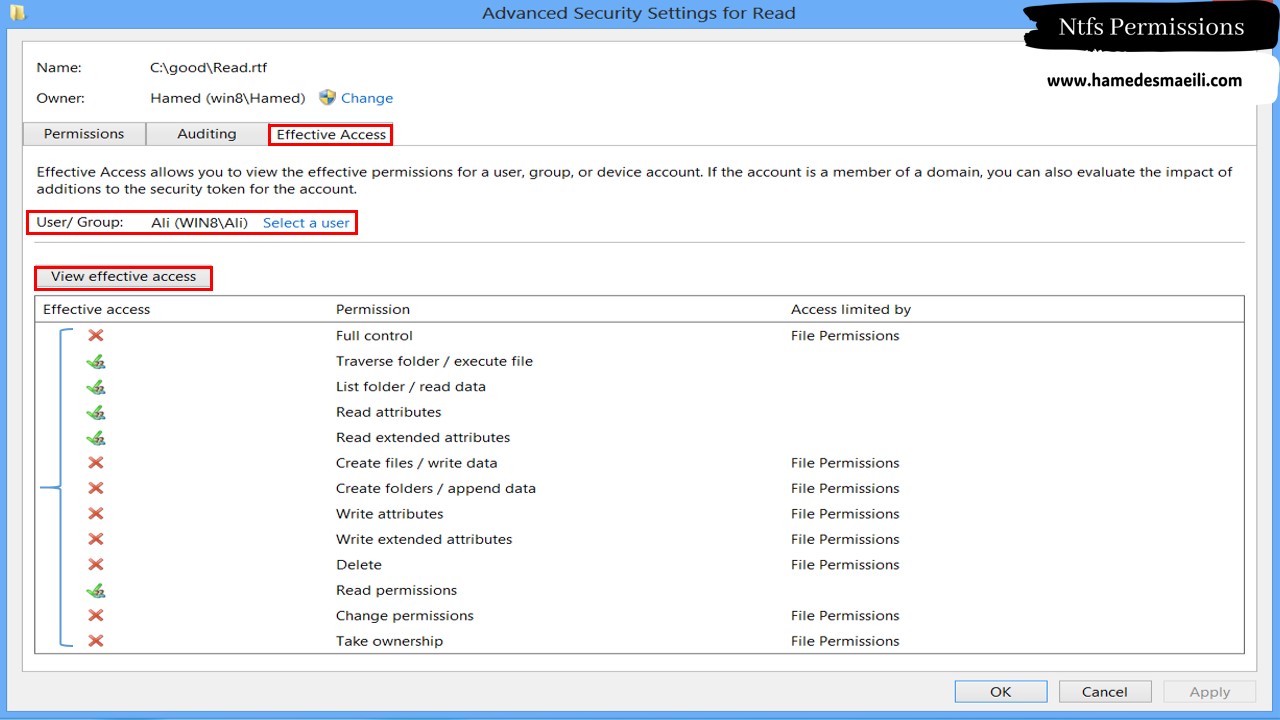Viewport: 1280px width, 720px height.
Task: Click the red X beside Delete permission
Action: pos(96,565)
